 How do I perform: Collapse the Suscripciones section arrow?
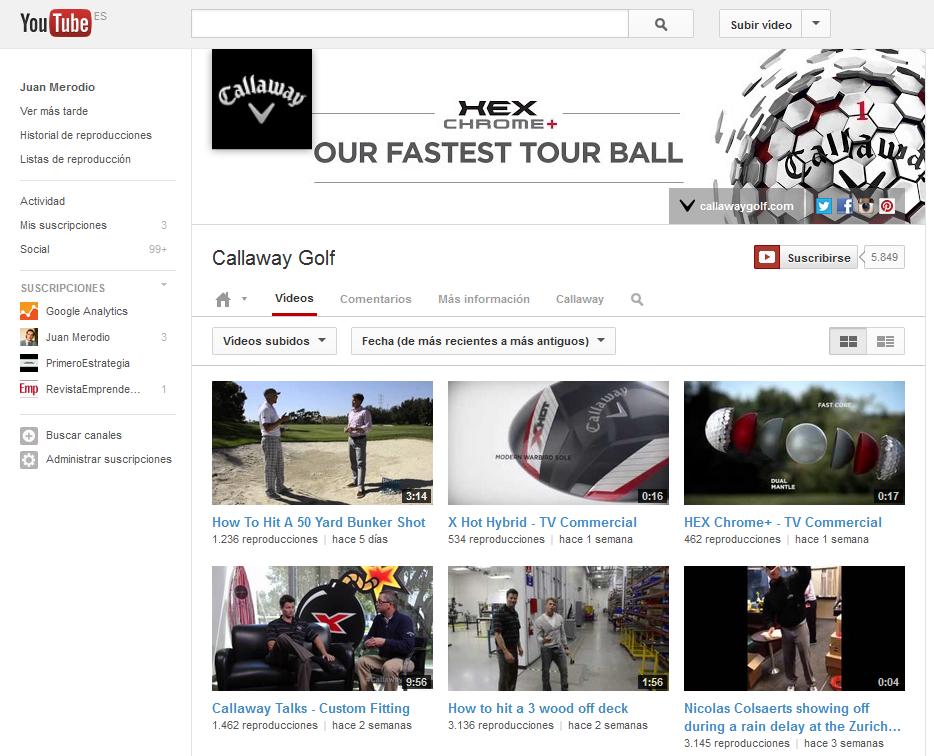coord(164,285)
